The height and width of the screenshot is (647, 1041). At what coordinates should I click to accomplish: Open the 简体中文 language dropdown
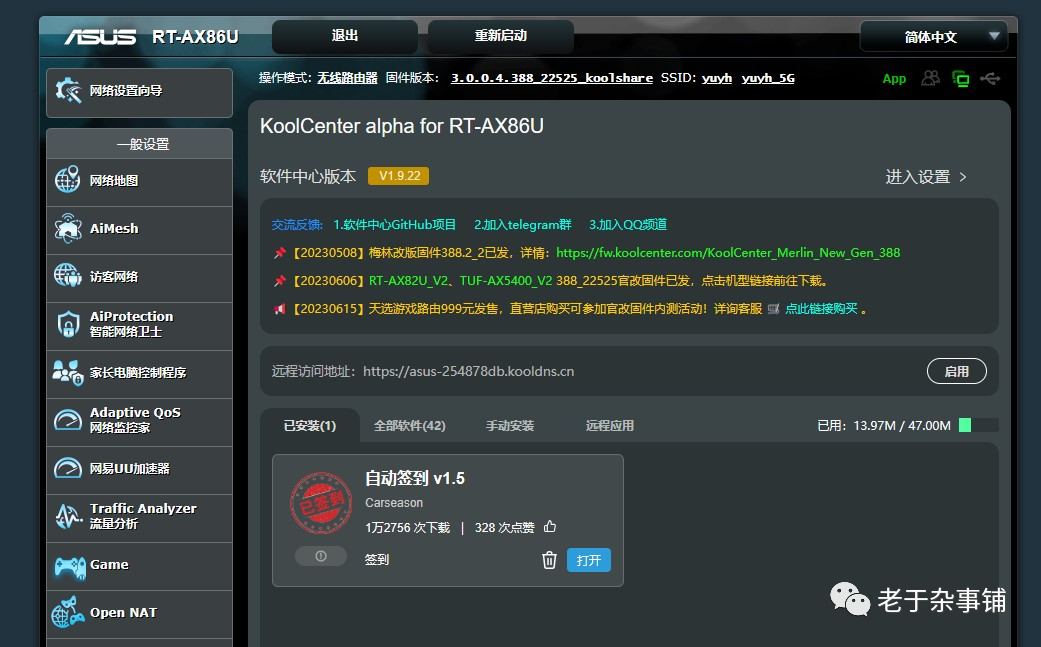point(933,37)
